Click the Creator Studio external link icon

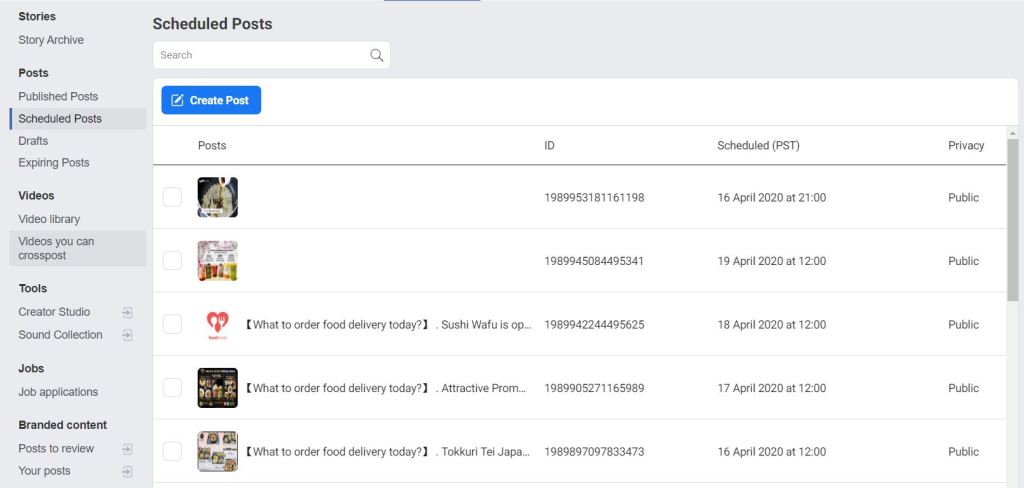[x=127, y=312]
